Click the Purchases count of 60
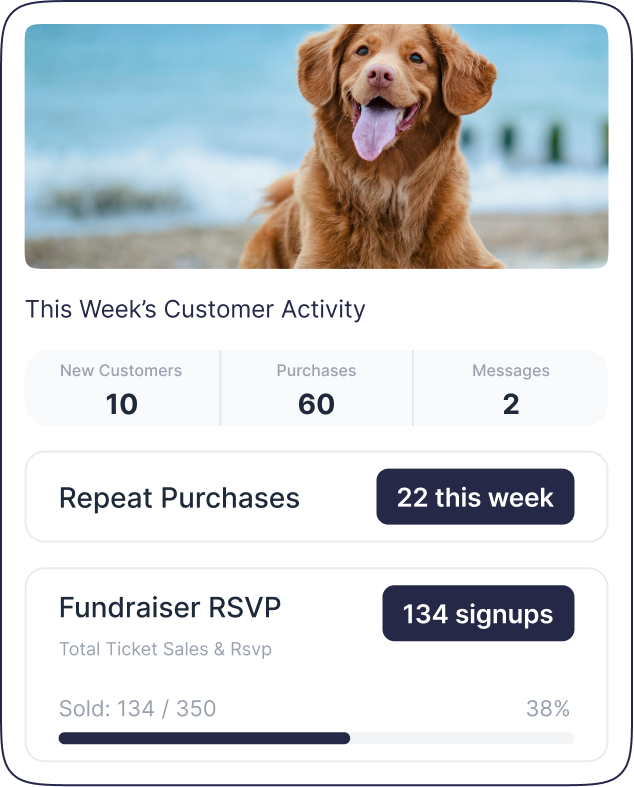 tap(316, 404)
